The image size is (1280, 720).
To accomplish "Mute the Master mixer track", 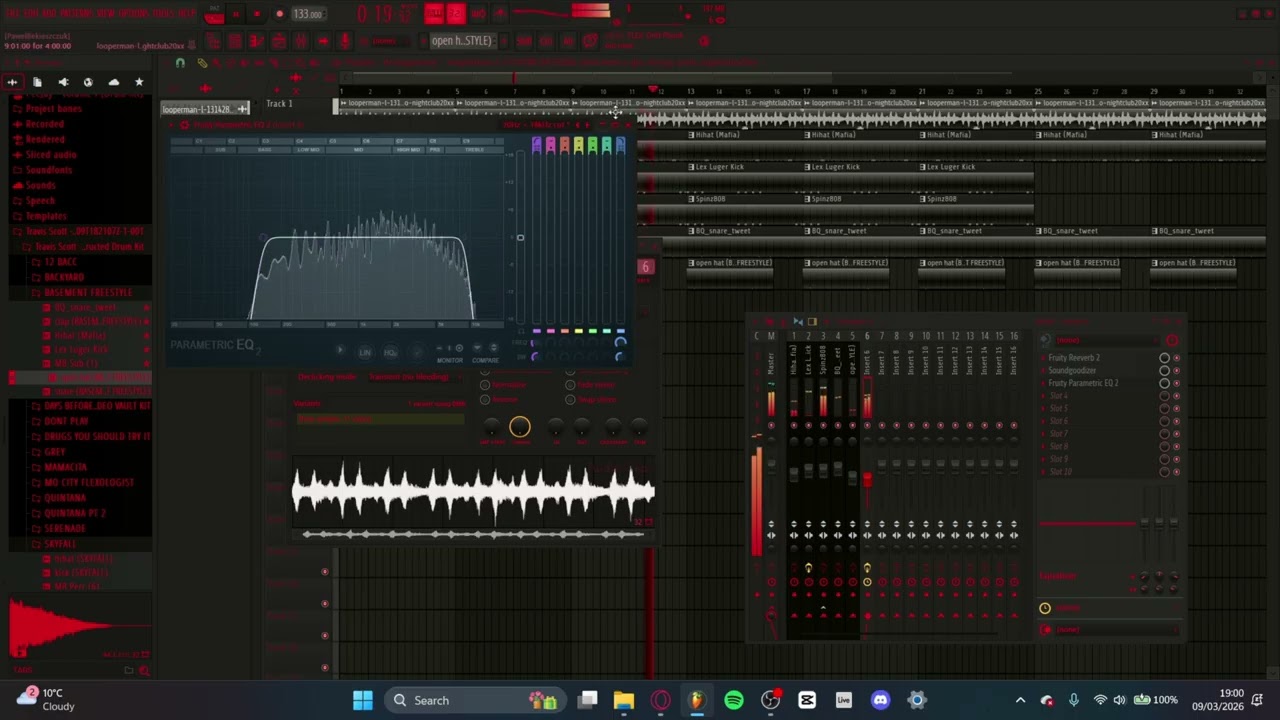I will [771, 425].
